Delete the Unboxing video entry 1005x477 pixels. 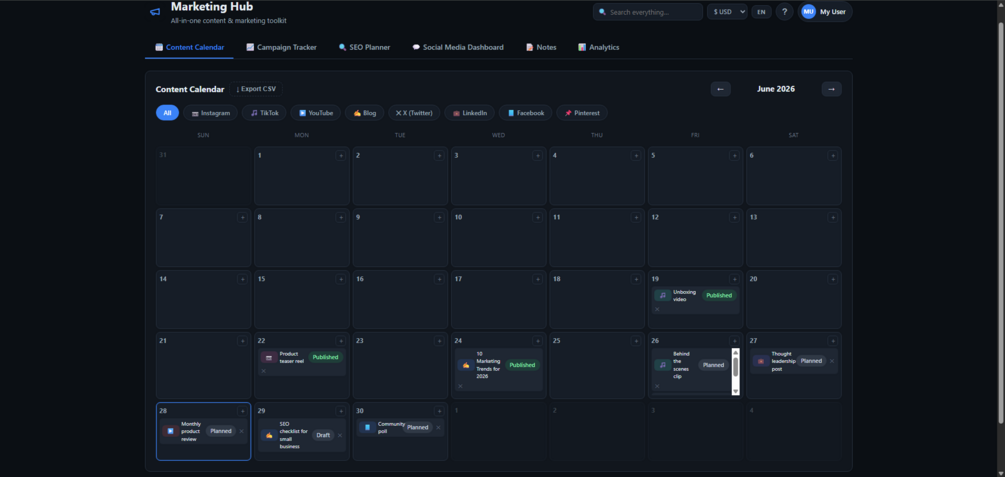point(657,309)
